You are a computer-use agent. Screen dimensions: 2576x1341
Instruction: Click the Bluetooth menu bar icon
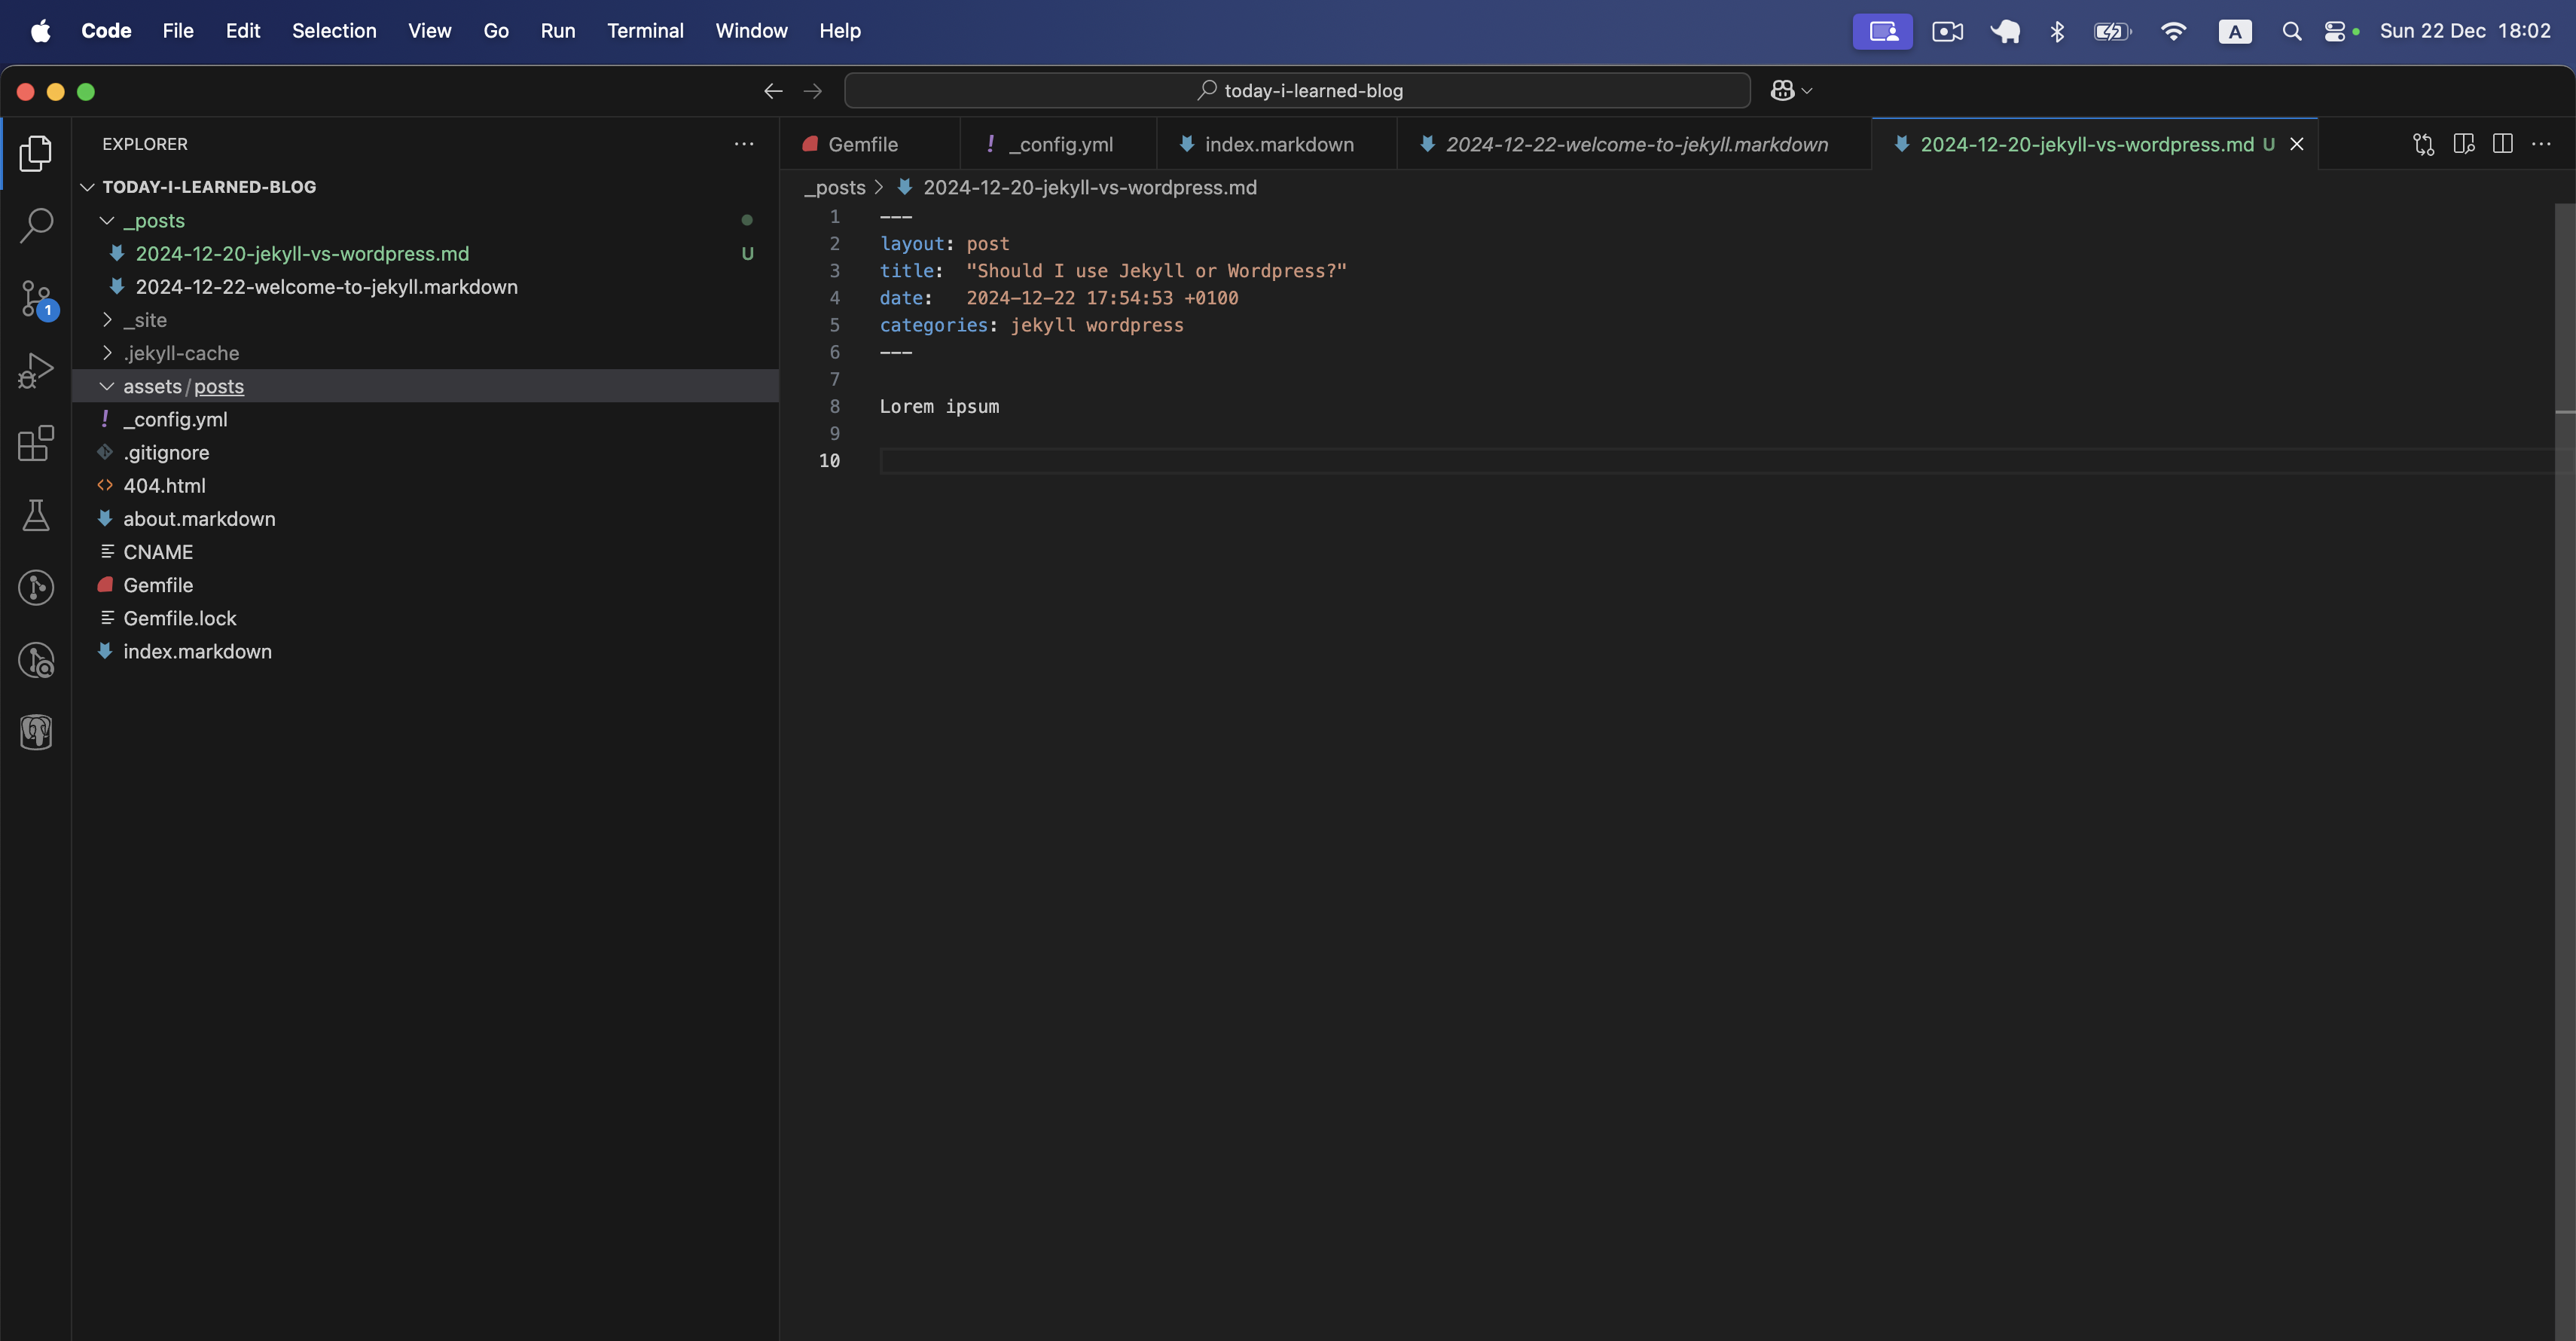(2057, 31)
